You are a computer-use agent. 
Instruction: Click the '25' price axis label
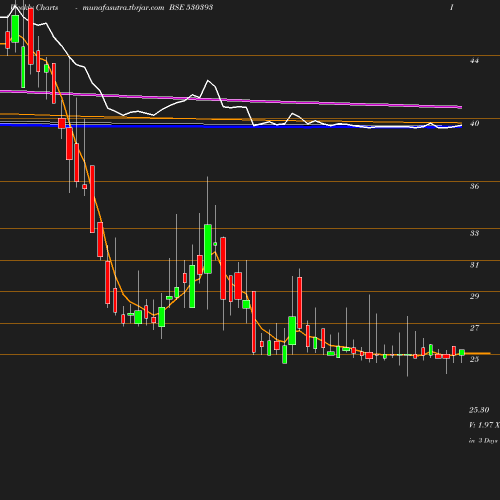point(474,359)
